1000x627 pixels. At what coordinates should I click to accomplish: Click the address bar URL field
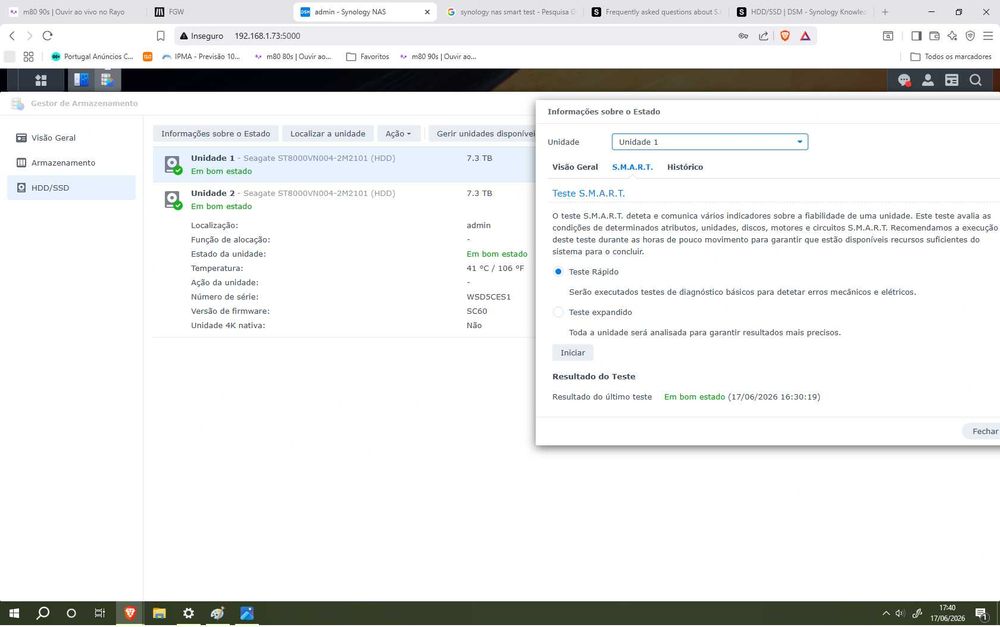click(454, 36)
